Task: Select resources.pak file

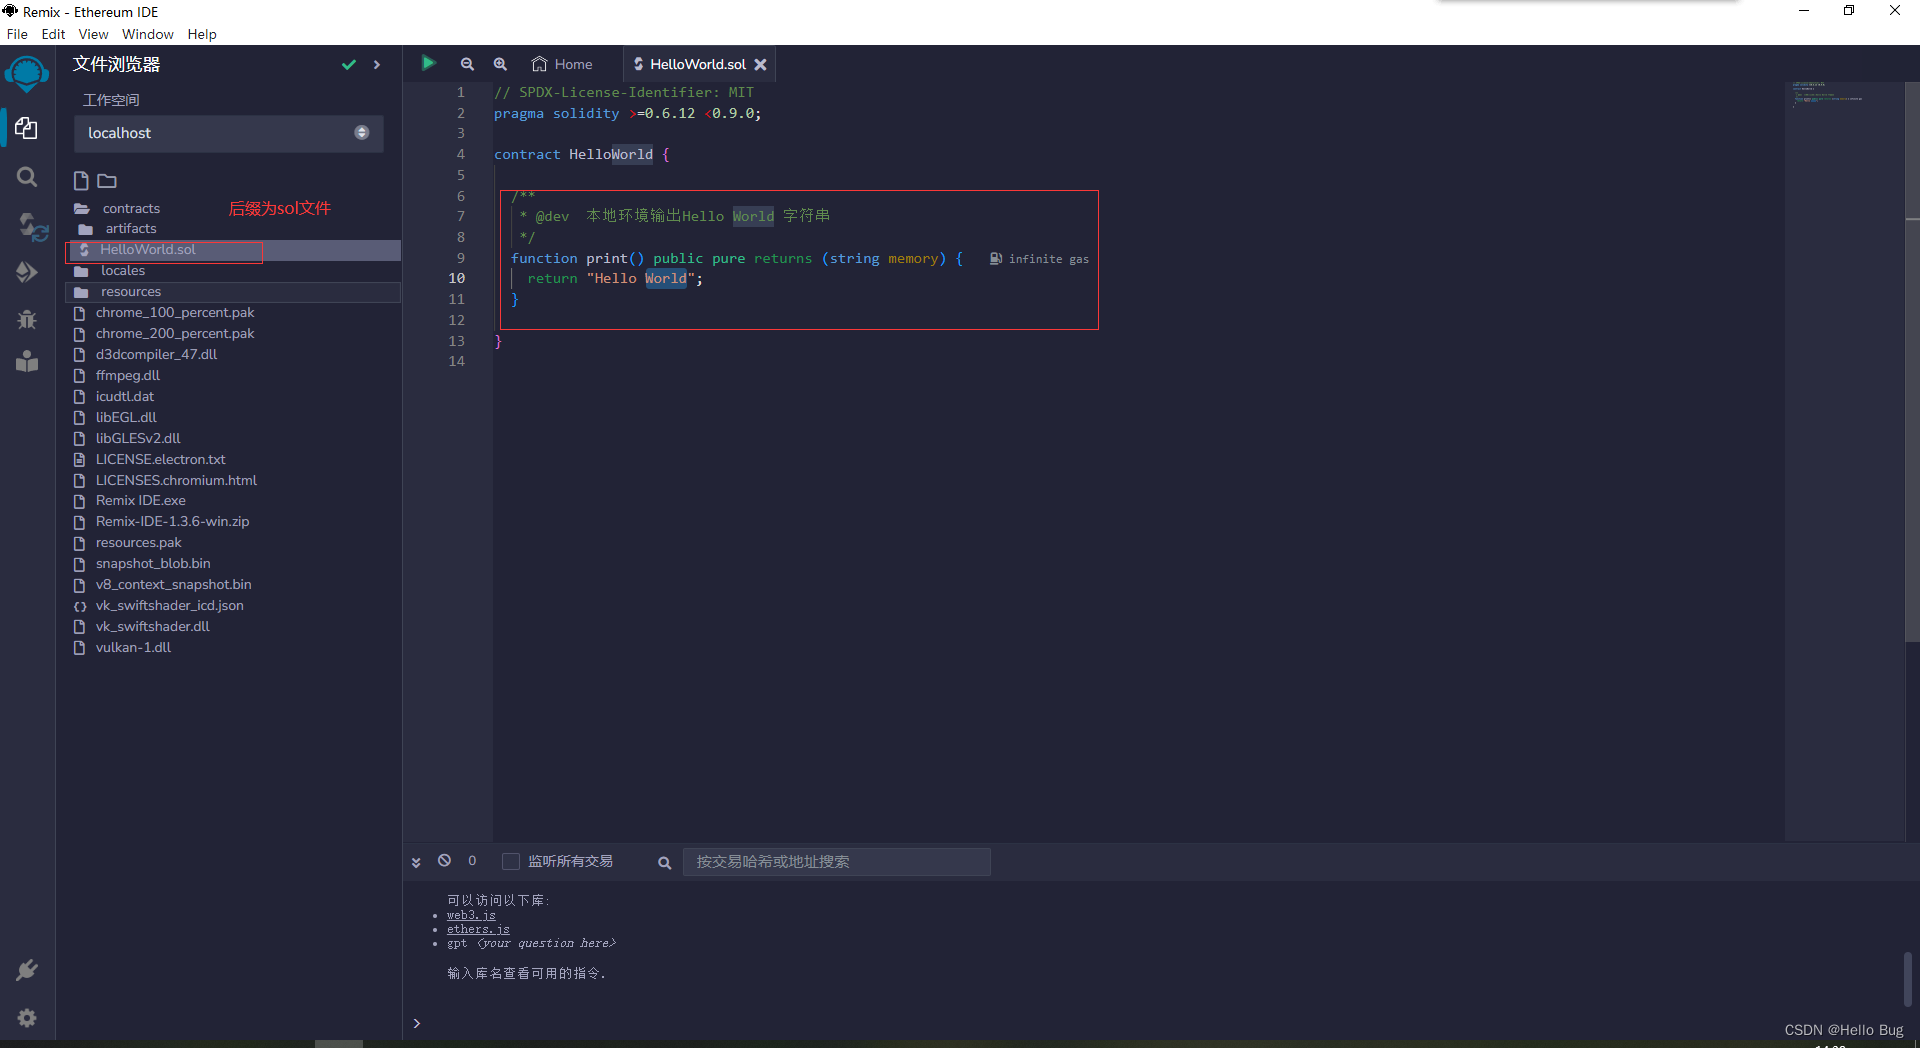Action: pyautogui.click(x=139, y=543)
